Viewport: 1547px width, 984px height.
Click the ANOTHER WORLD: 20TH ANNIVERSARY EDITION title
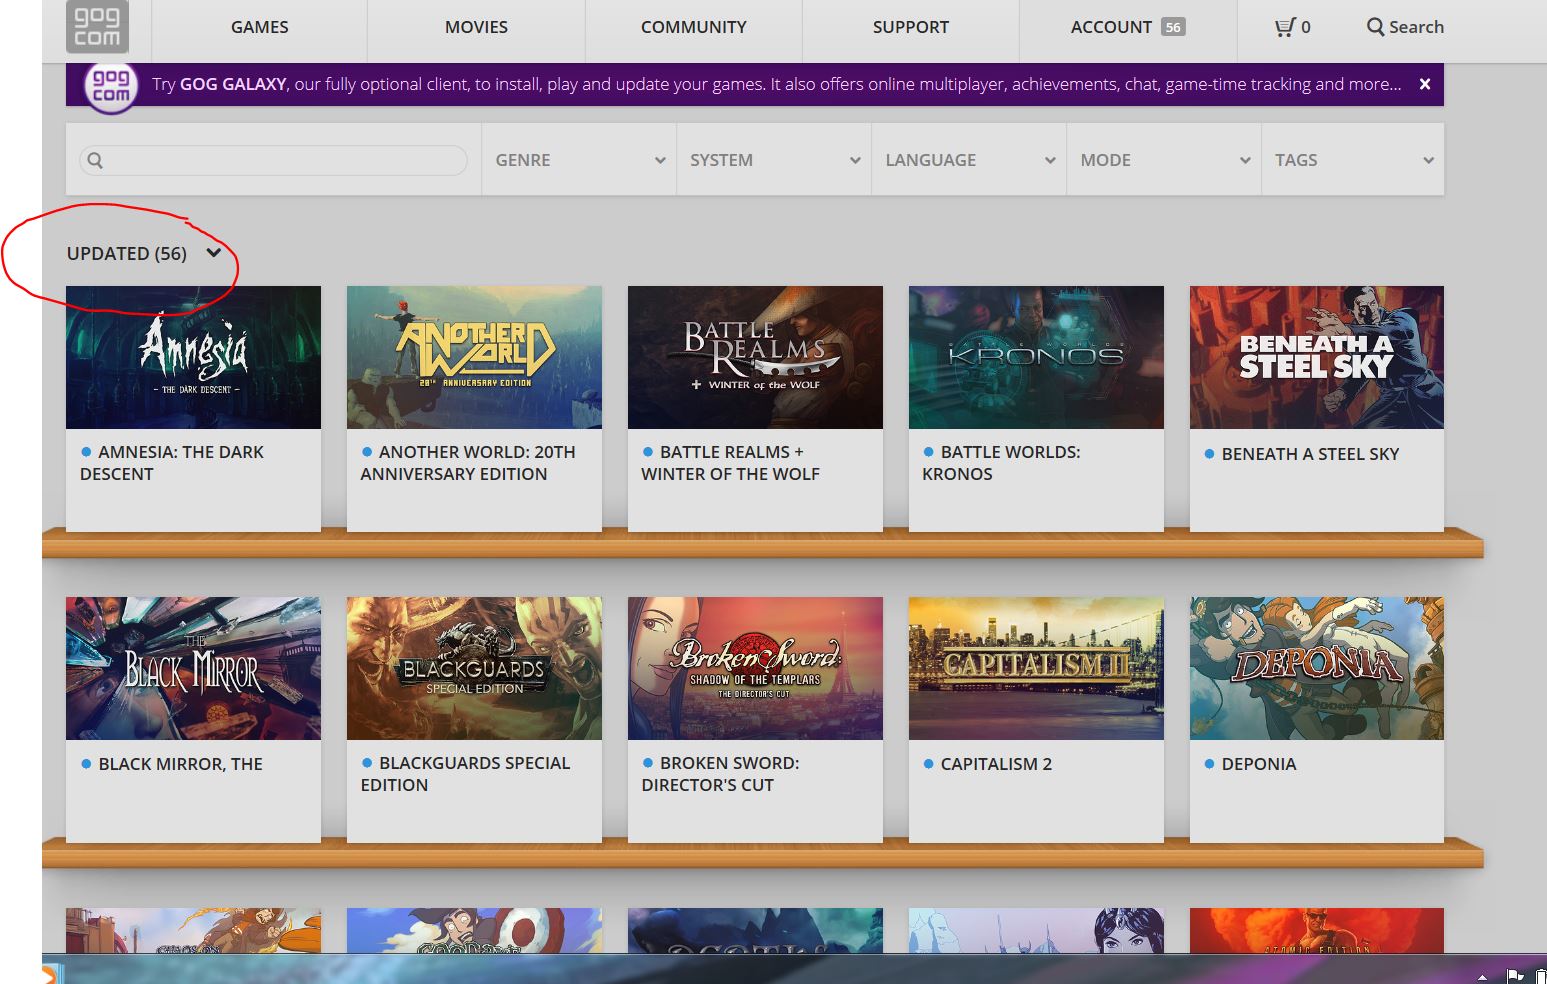[468, 463]
